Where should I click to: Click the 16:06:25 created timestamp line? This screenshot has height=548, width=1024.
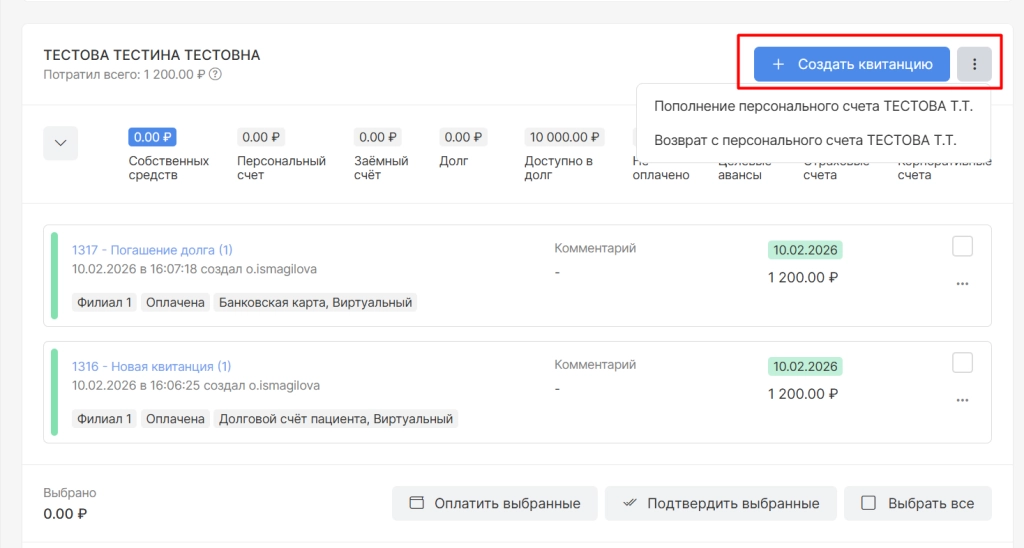[x=196, y=385]
